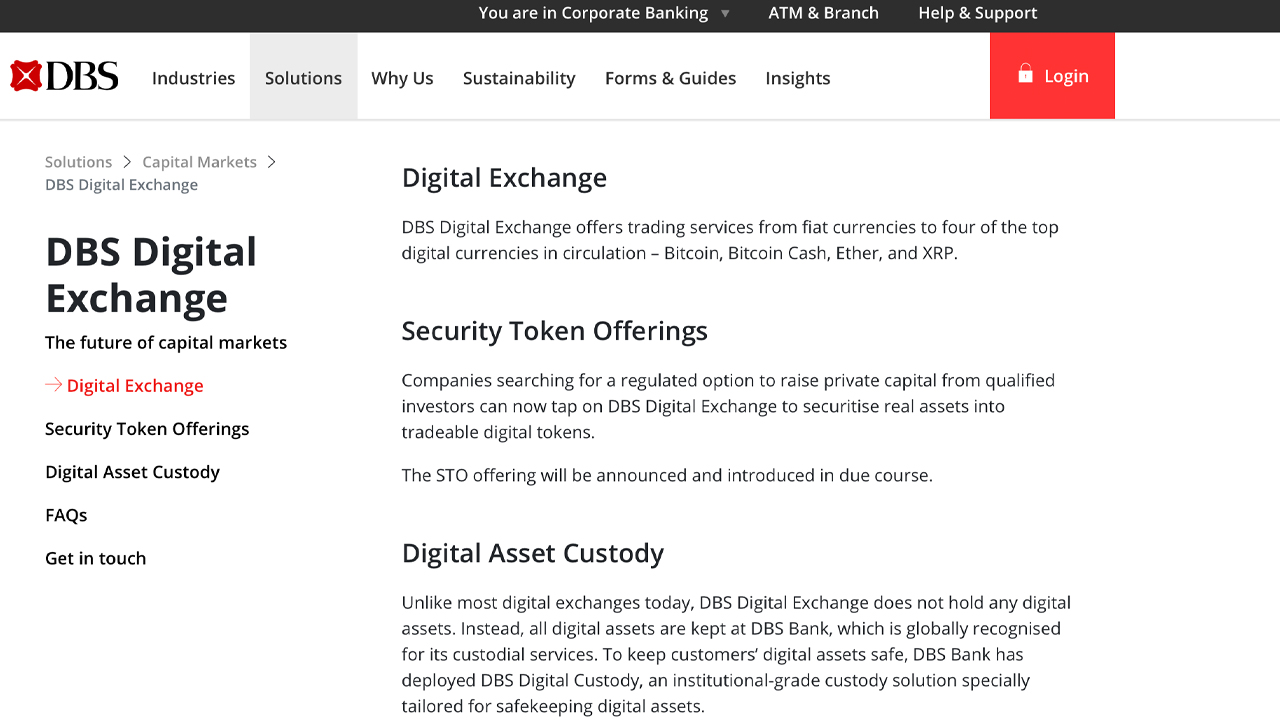Open the Industries dropdown in the navigation
This screenshot has width=1280, height=720.
click(x=193, y=78)
